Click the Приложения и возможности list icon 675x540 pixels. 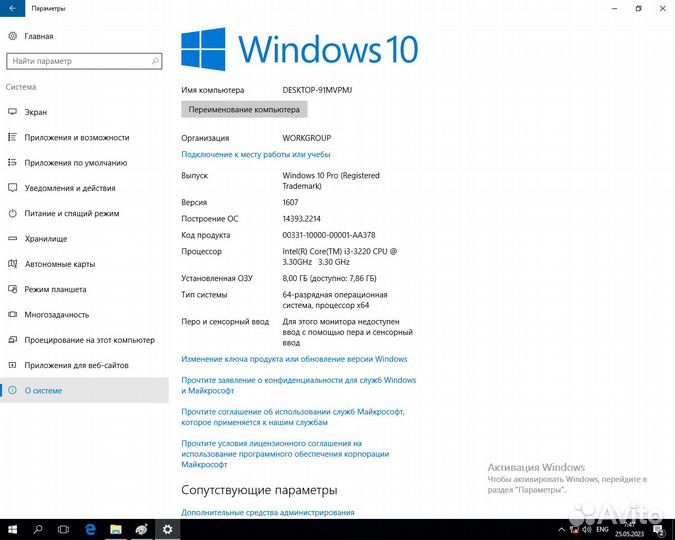[12, 137]
